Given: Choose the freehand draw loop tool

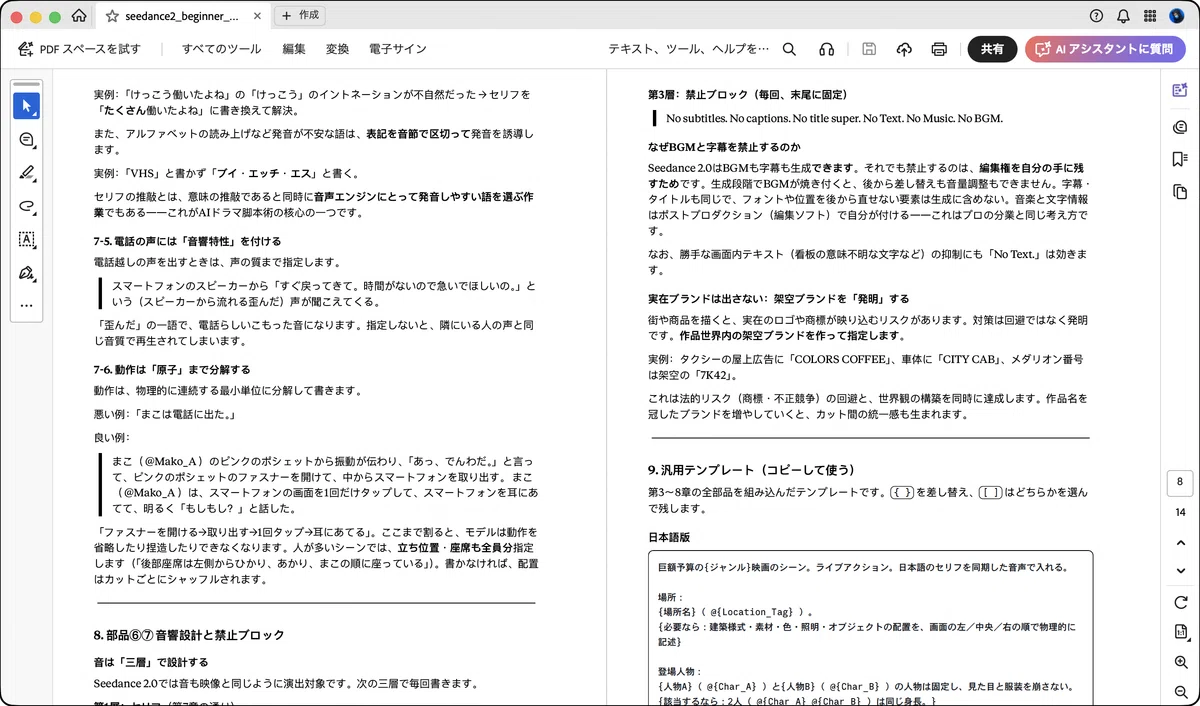Looking at the screenshot, I should point(27,206).
